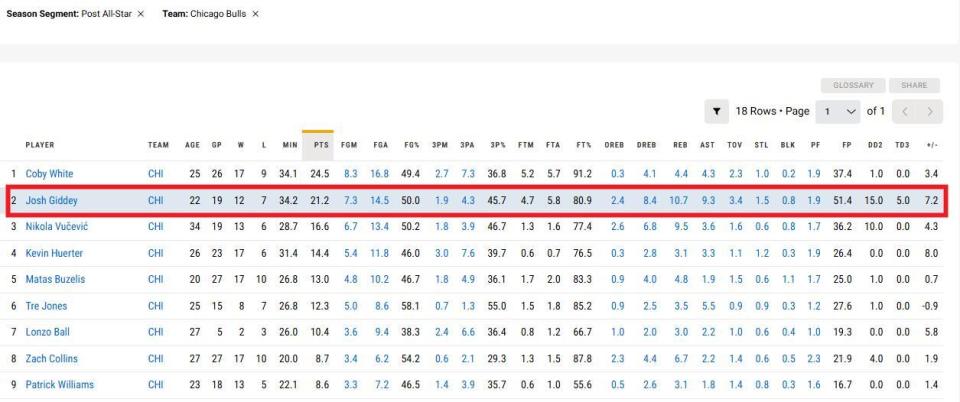
Task: Open Josh Giddey's player link
Action: coord(51,201)
